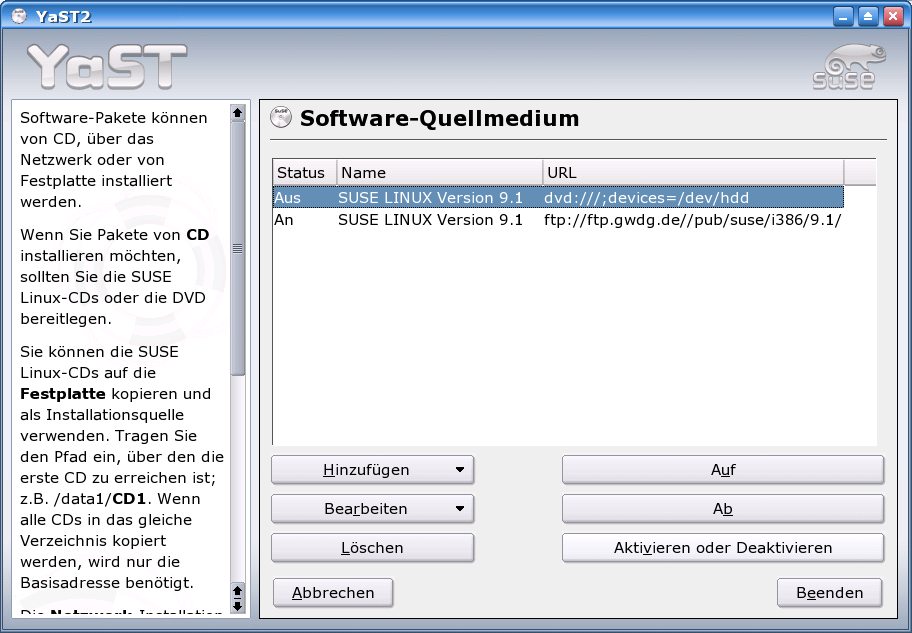Select the dvd:///;devices=/dev/hdd source row

(x=558, y=197)
